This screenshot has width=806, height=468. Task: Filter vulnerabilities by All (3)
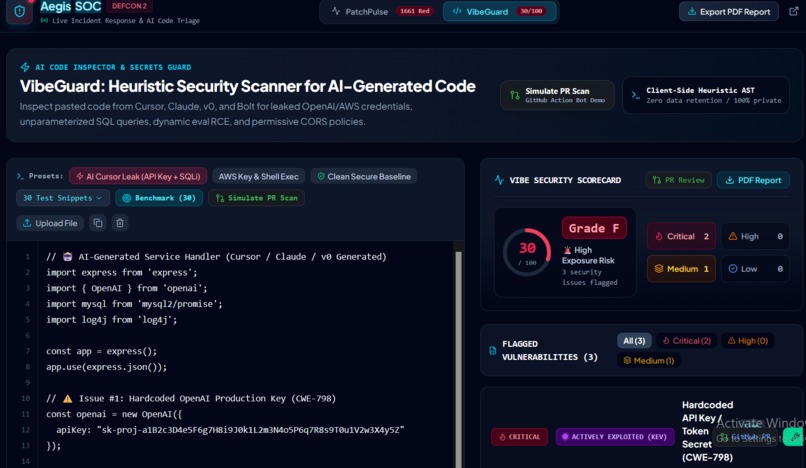(x=634, y=340)
